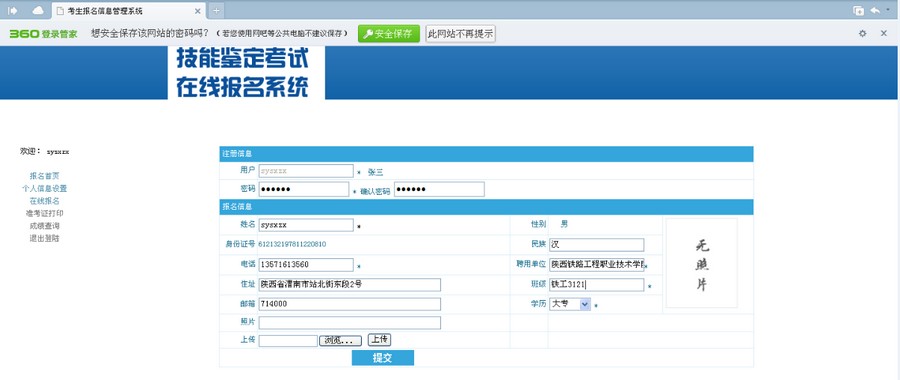This screenshot has width=900, height=380.
Task: Click the 张三 text beside user field
Action: coord(375,172)
